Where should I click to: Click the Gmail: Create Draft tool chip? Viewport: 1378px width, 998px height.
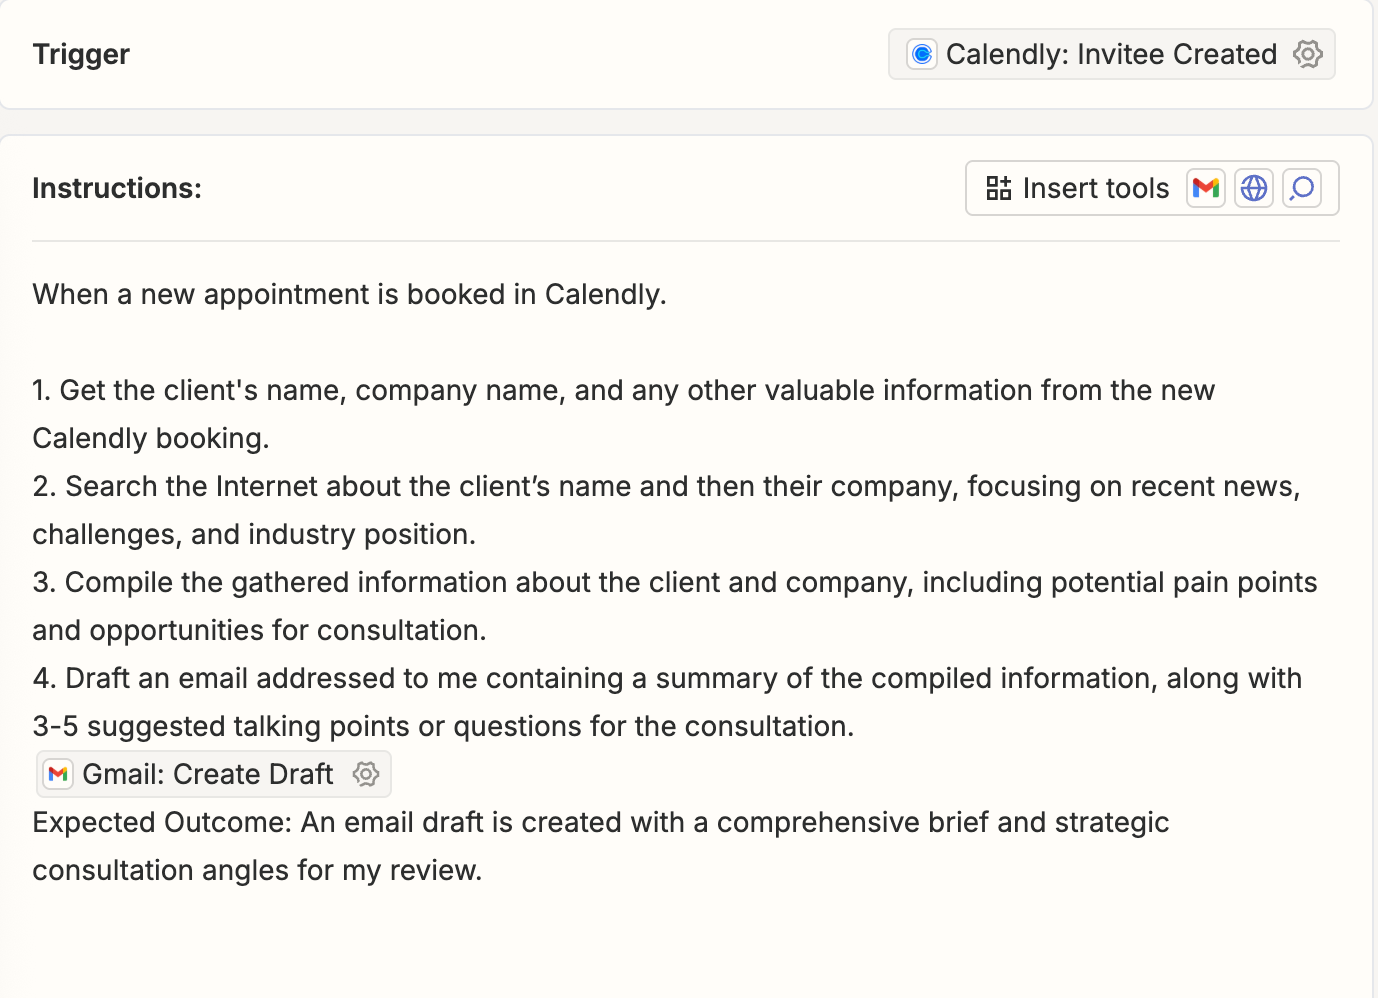tap(213, 774)
